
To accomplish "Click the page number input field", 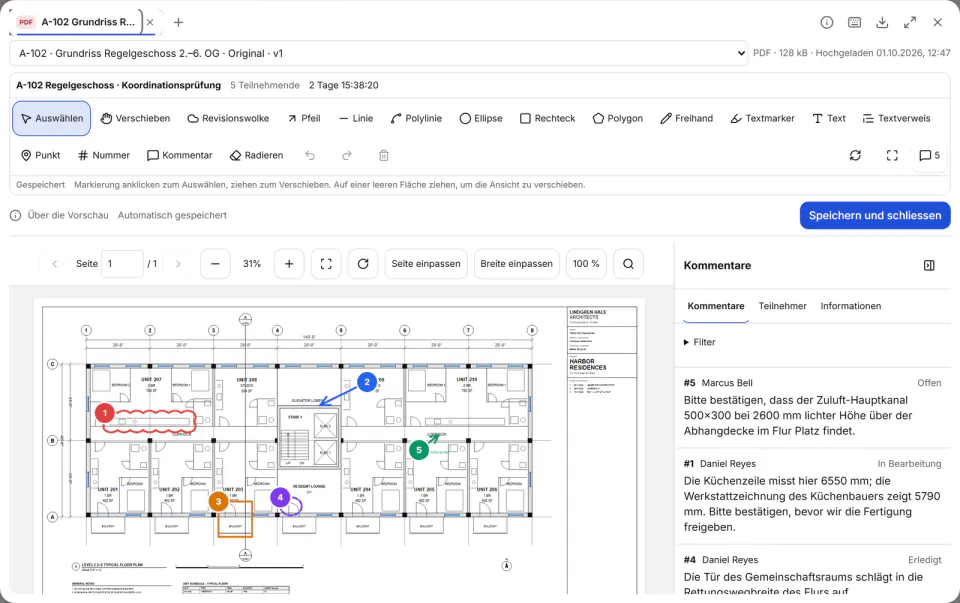I will 122,264.
